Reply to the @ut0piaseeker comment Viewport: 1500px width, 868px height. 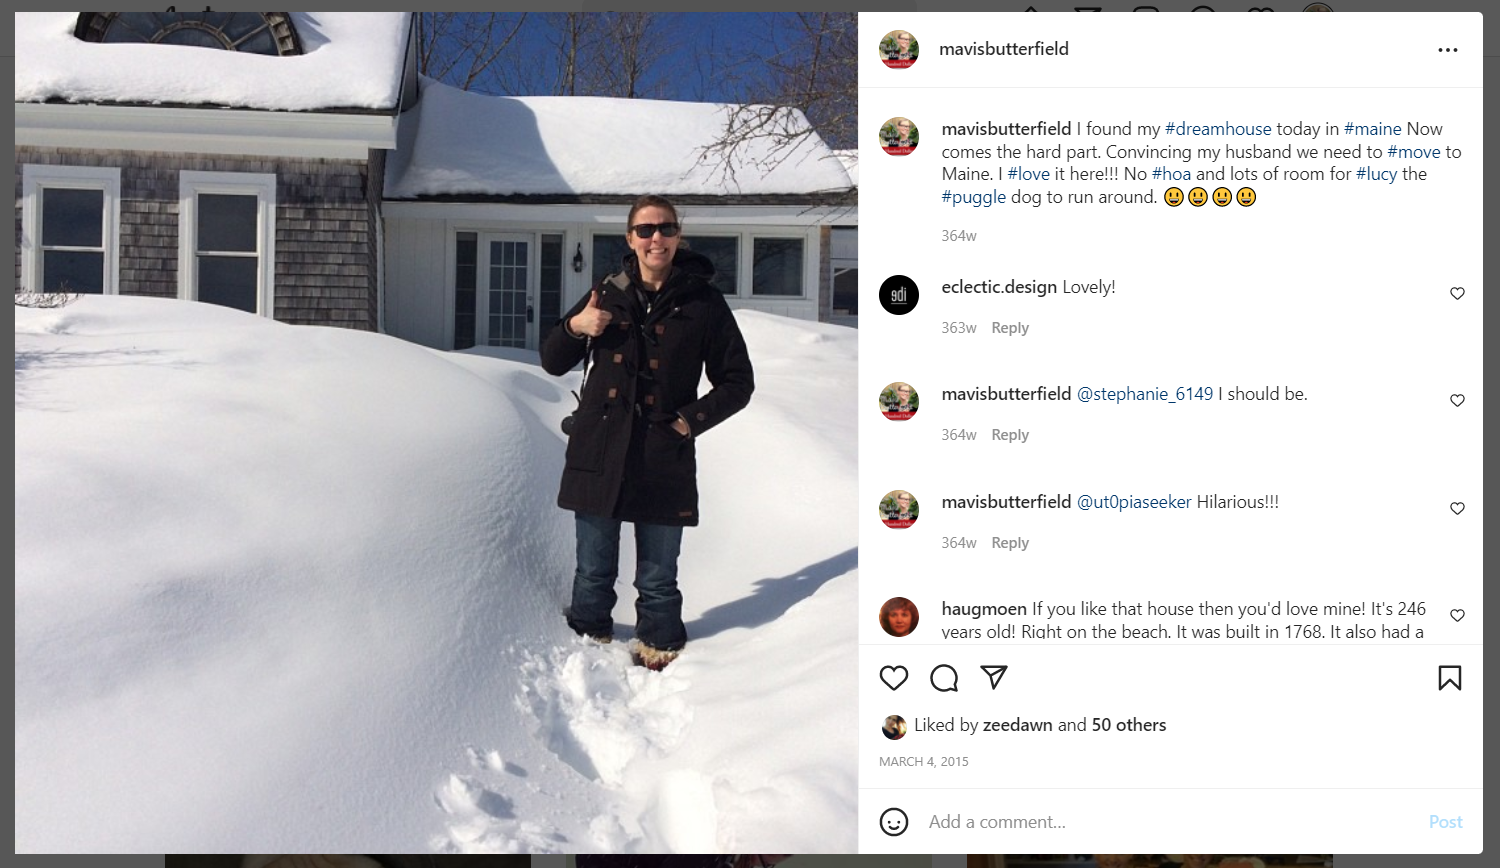pyautogui.click(x=1010, y=543)
